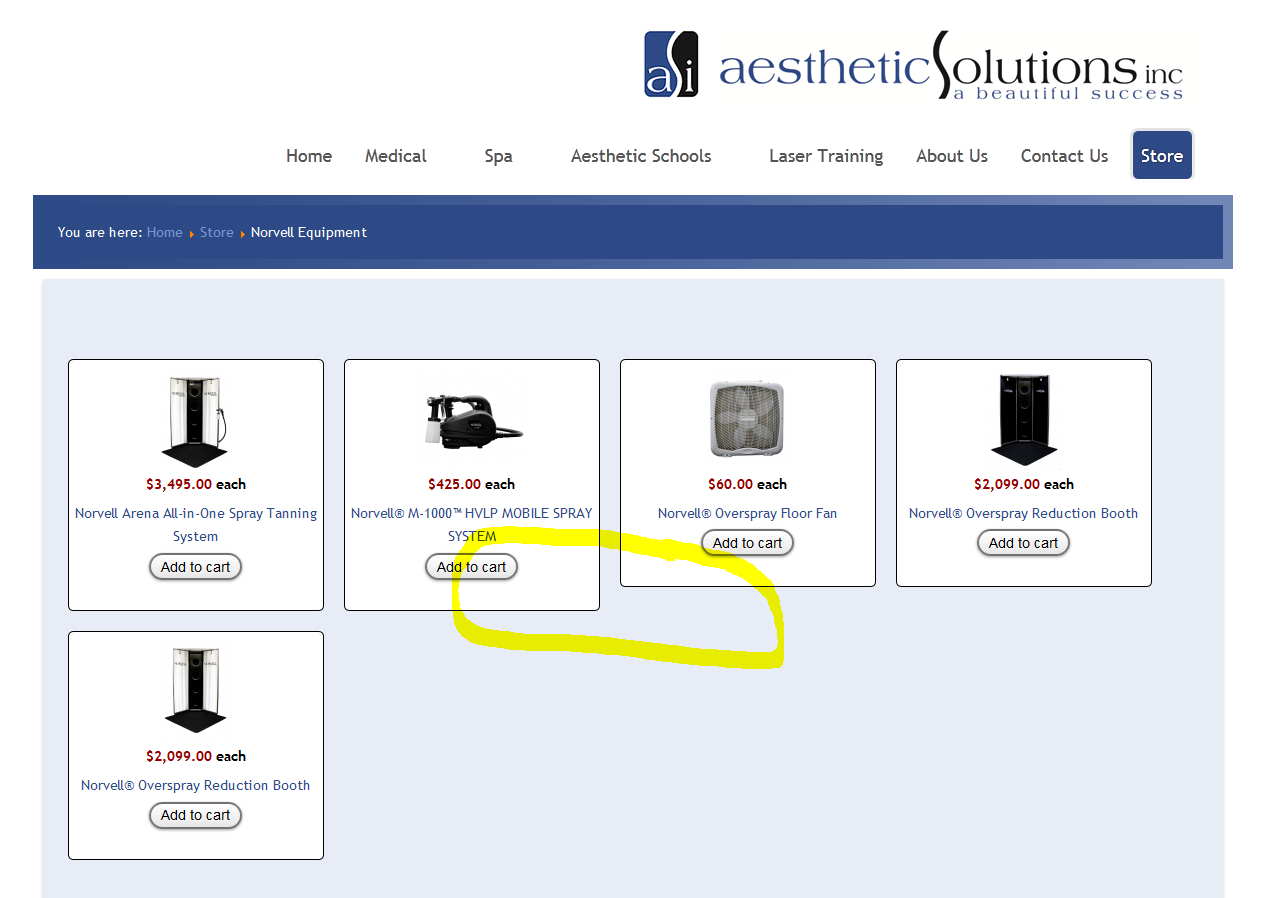Image resolution: width=1268 pixels, height=898 pixels.
Task: Open the black Overspray Reduction Booth thumbnail
Action: coord(1024,421)
